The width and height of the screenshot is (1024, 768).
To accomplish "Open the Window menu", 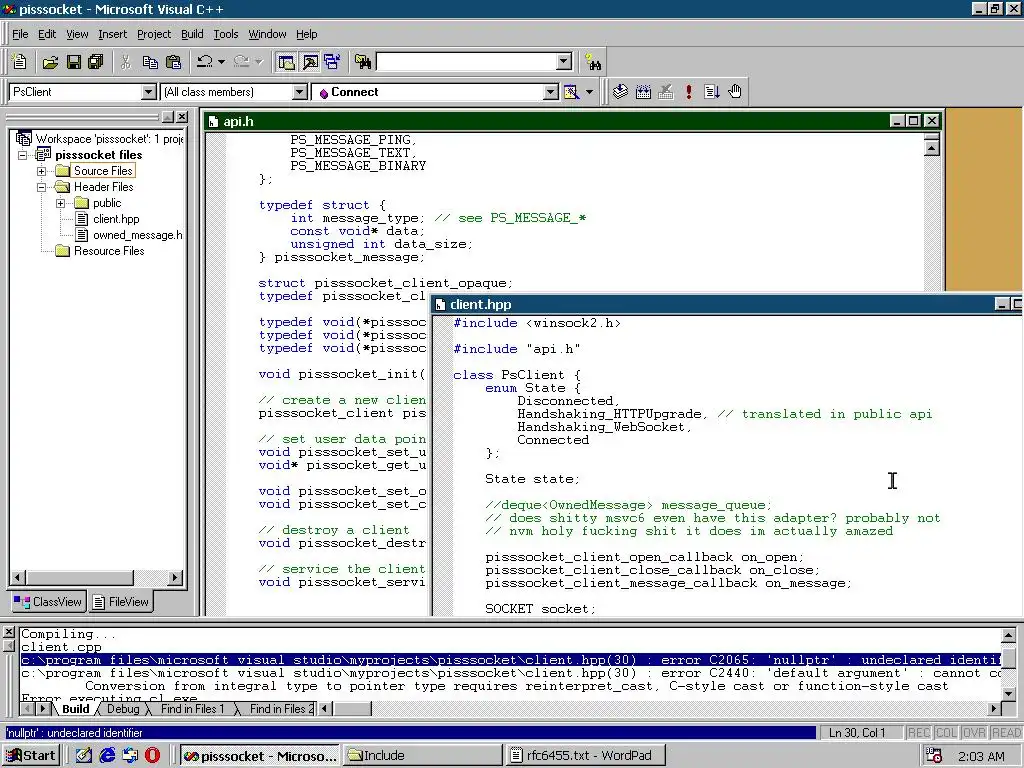I will point(267,34).
